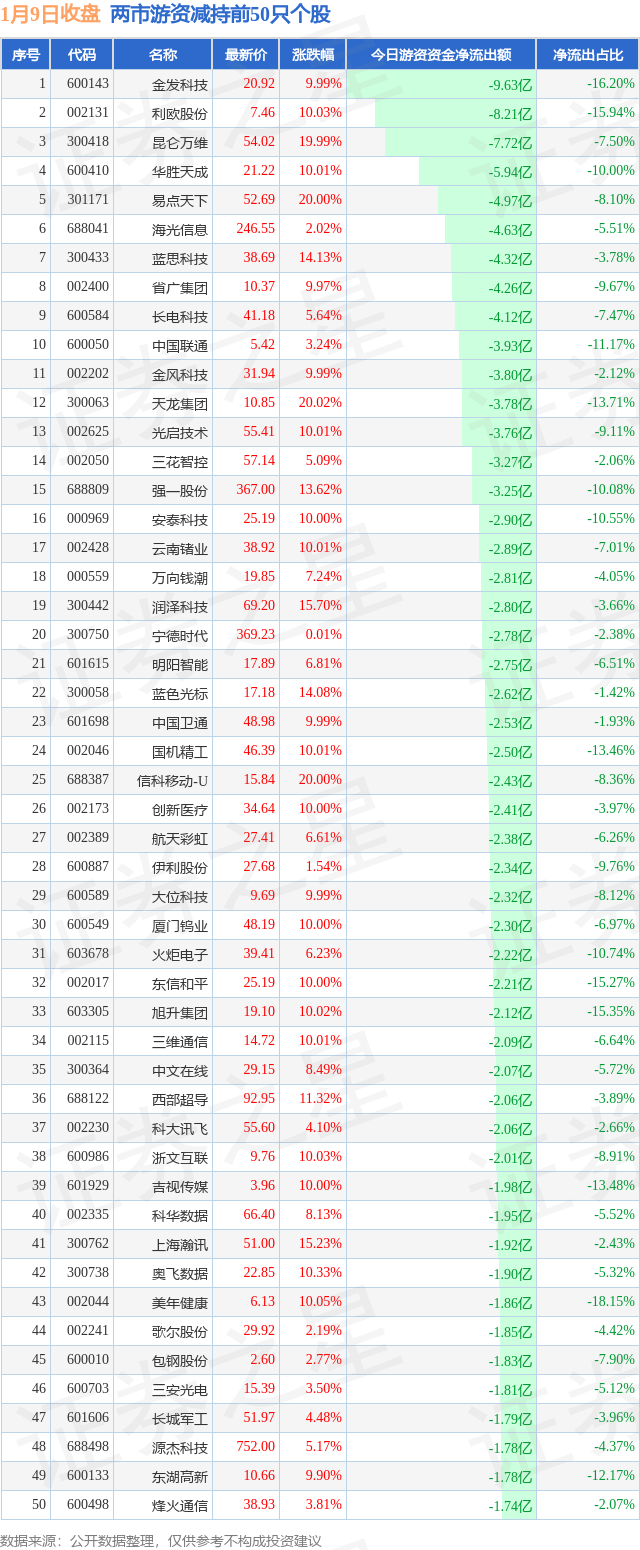Select stock name 长城军工

[180, 1418]
